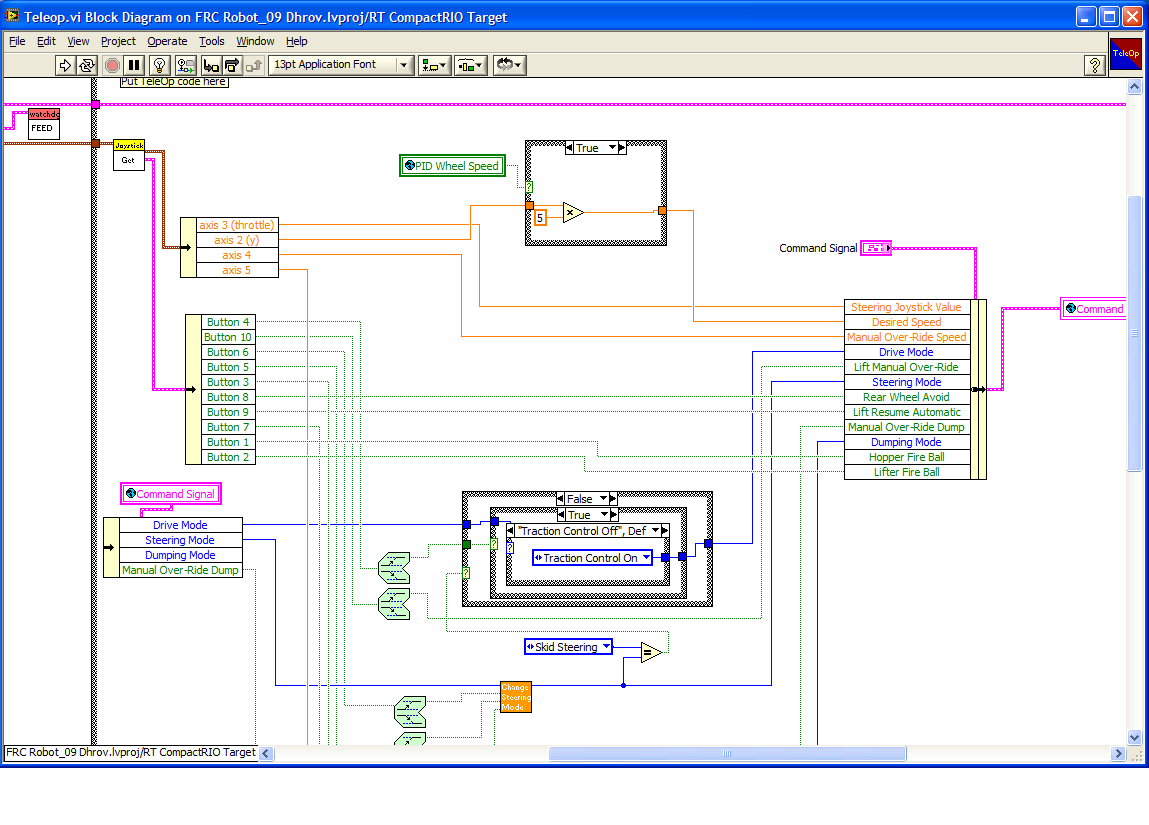Select the Joystick Get node

(129, 155)
